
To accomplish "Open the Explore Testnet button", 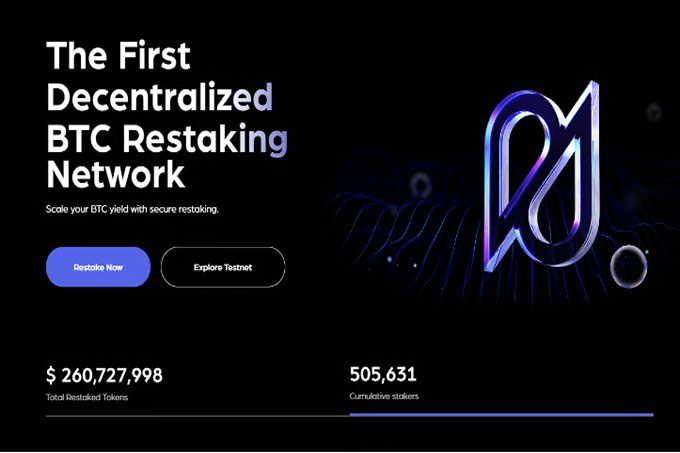I will coord(223,267).
